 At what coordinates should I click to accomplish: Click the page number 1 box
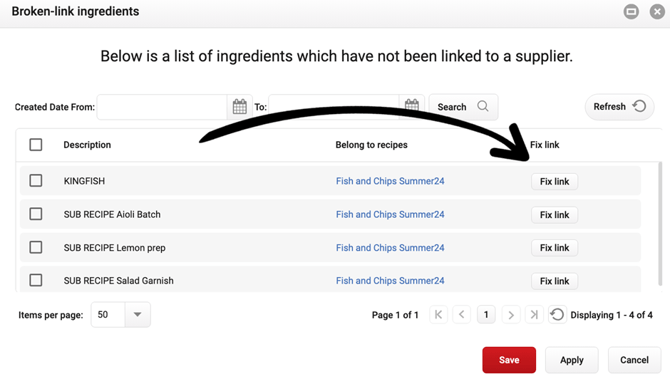(x=486, y=315)
